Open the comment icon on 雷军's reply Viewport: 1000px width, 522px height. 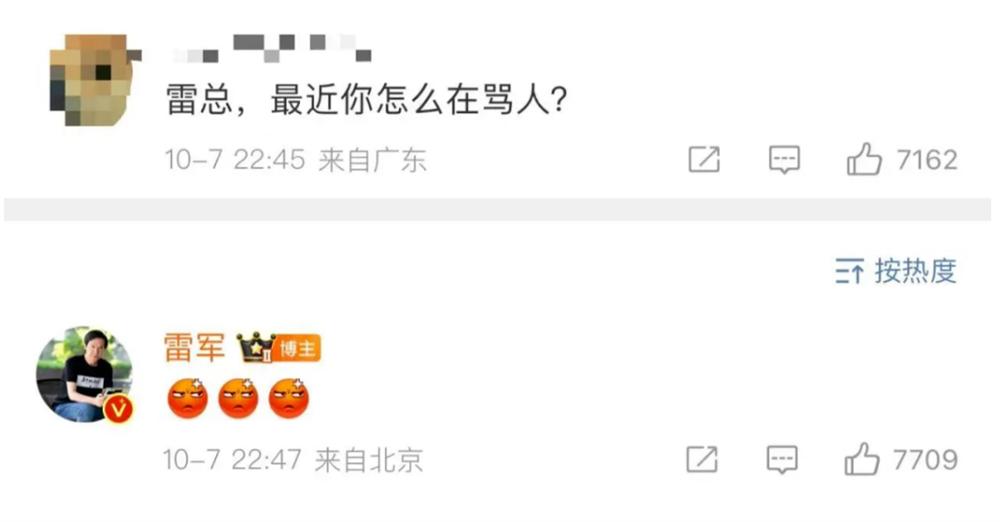(x=782, y=459)
